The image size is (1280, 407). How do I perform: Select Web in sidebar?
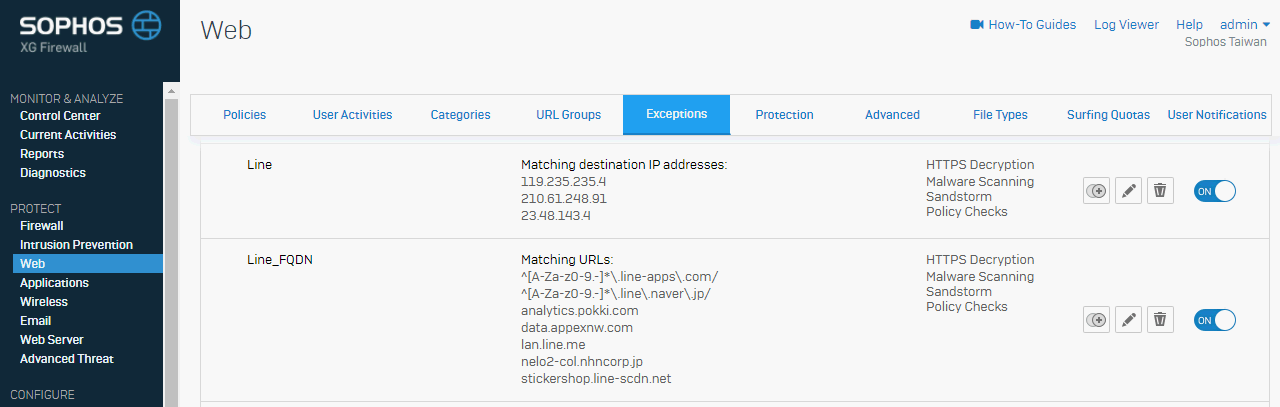pos(88,264)
